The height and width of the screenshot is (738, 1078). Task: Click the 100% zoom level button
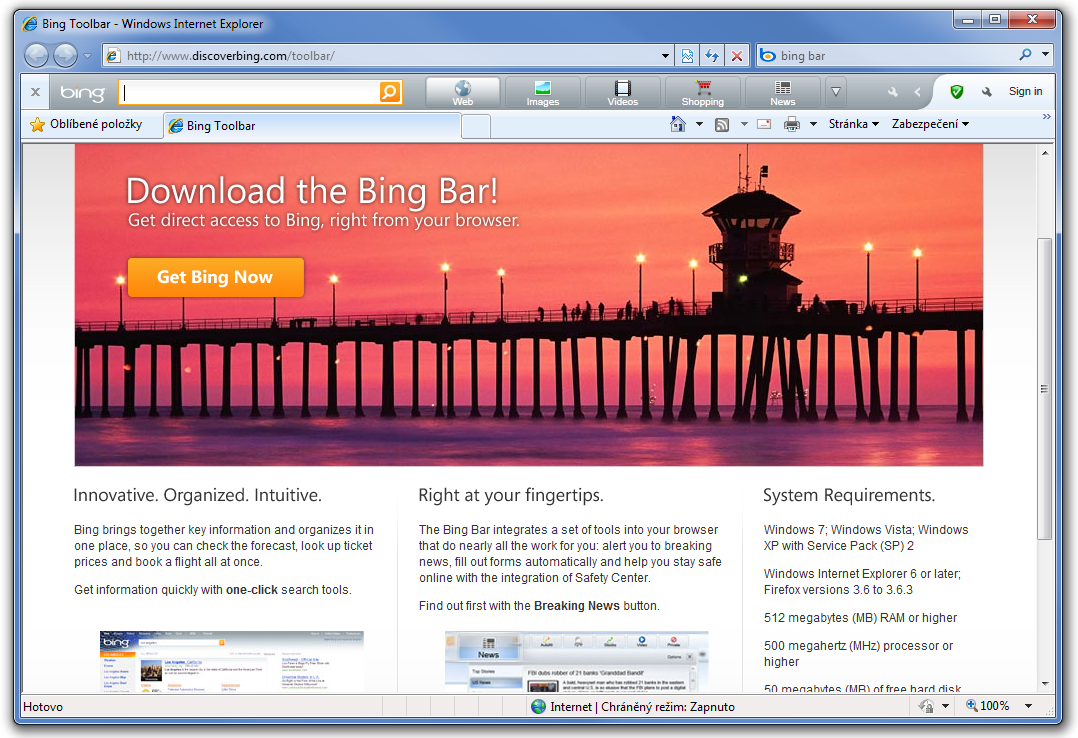(987, 706)
